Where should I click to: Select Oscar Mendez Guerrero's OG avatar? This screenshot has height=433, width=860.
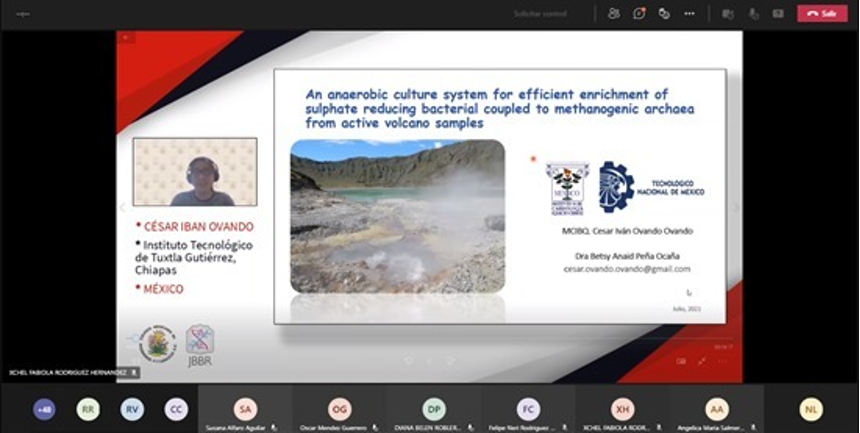point(340,409)
